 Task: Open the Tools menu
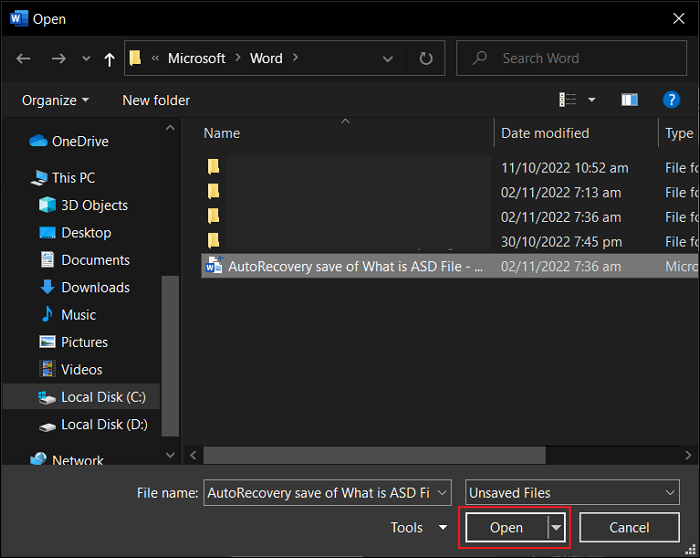point(418,527)
